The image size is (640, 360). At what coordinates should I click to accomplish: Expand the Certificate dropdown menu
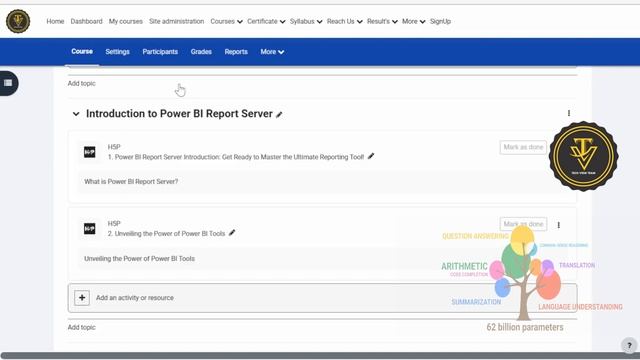tap(266, 21)
